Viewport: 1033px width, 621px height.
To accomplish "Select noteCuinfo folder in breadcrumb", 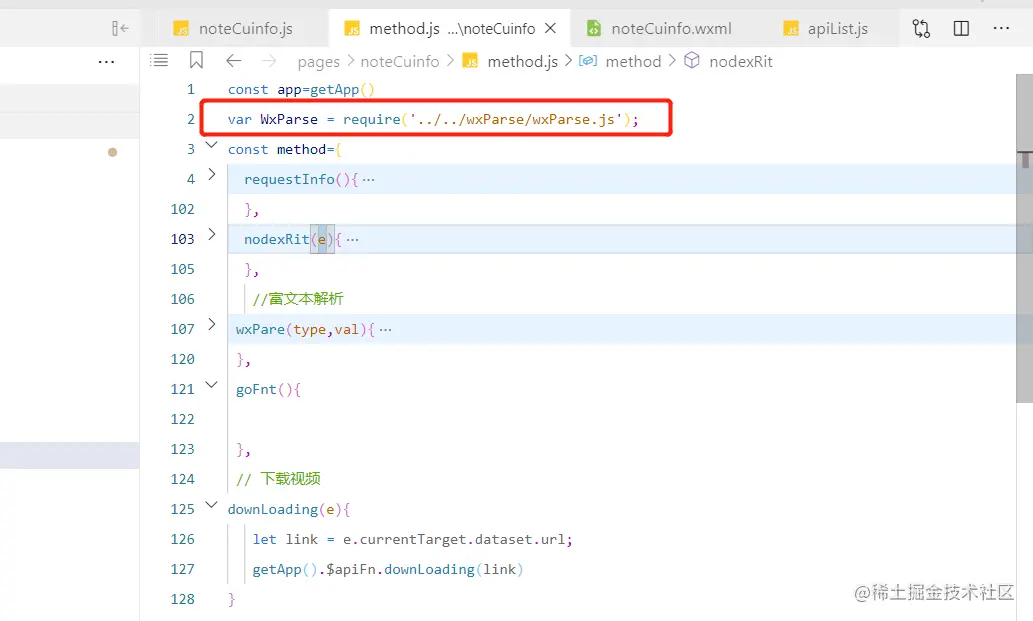I will point(400,62).
